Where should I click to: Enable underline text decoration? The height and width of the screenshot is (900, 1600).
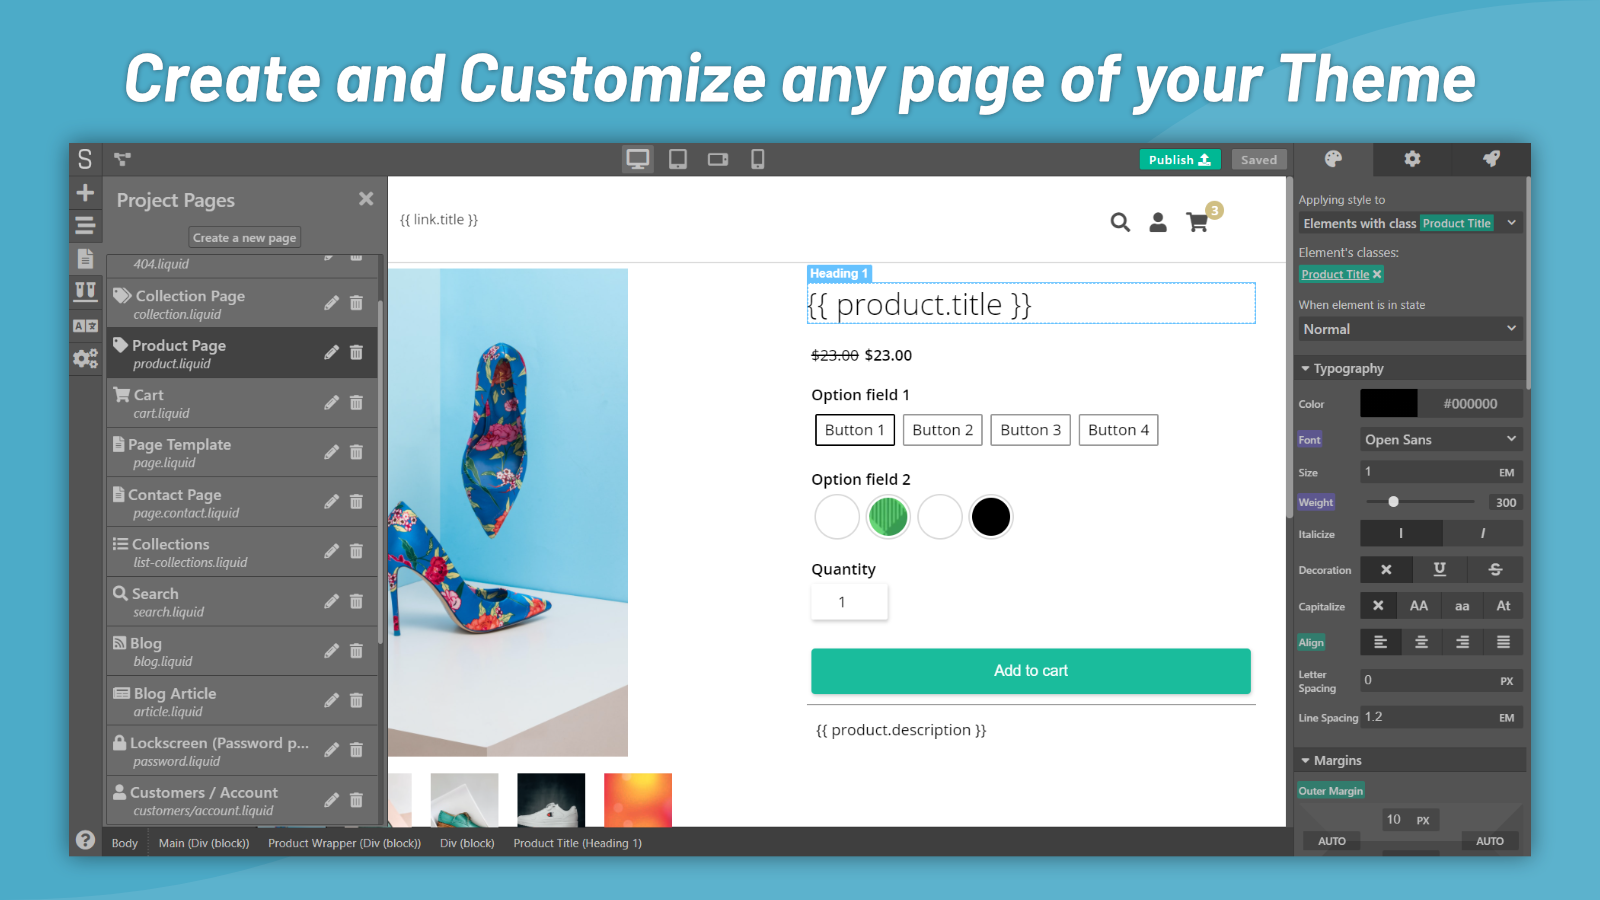pyautogui.click(x=1440, y=569)
